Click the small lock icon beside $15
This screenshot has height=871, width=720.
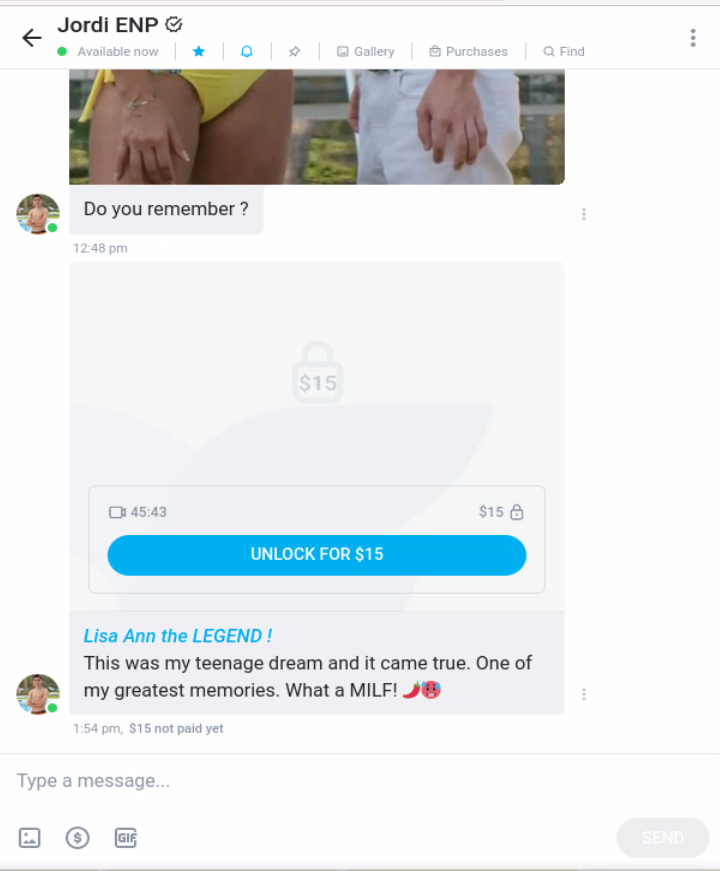point(517,512)
